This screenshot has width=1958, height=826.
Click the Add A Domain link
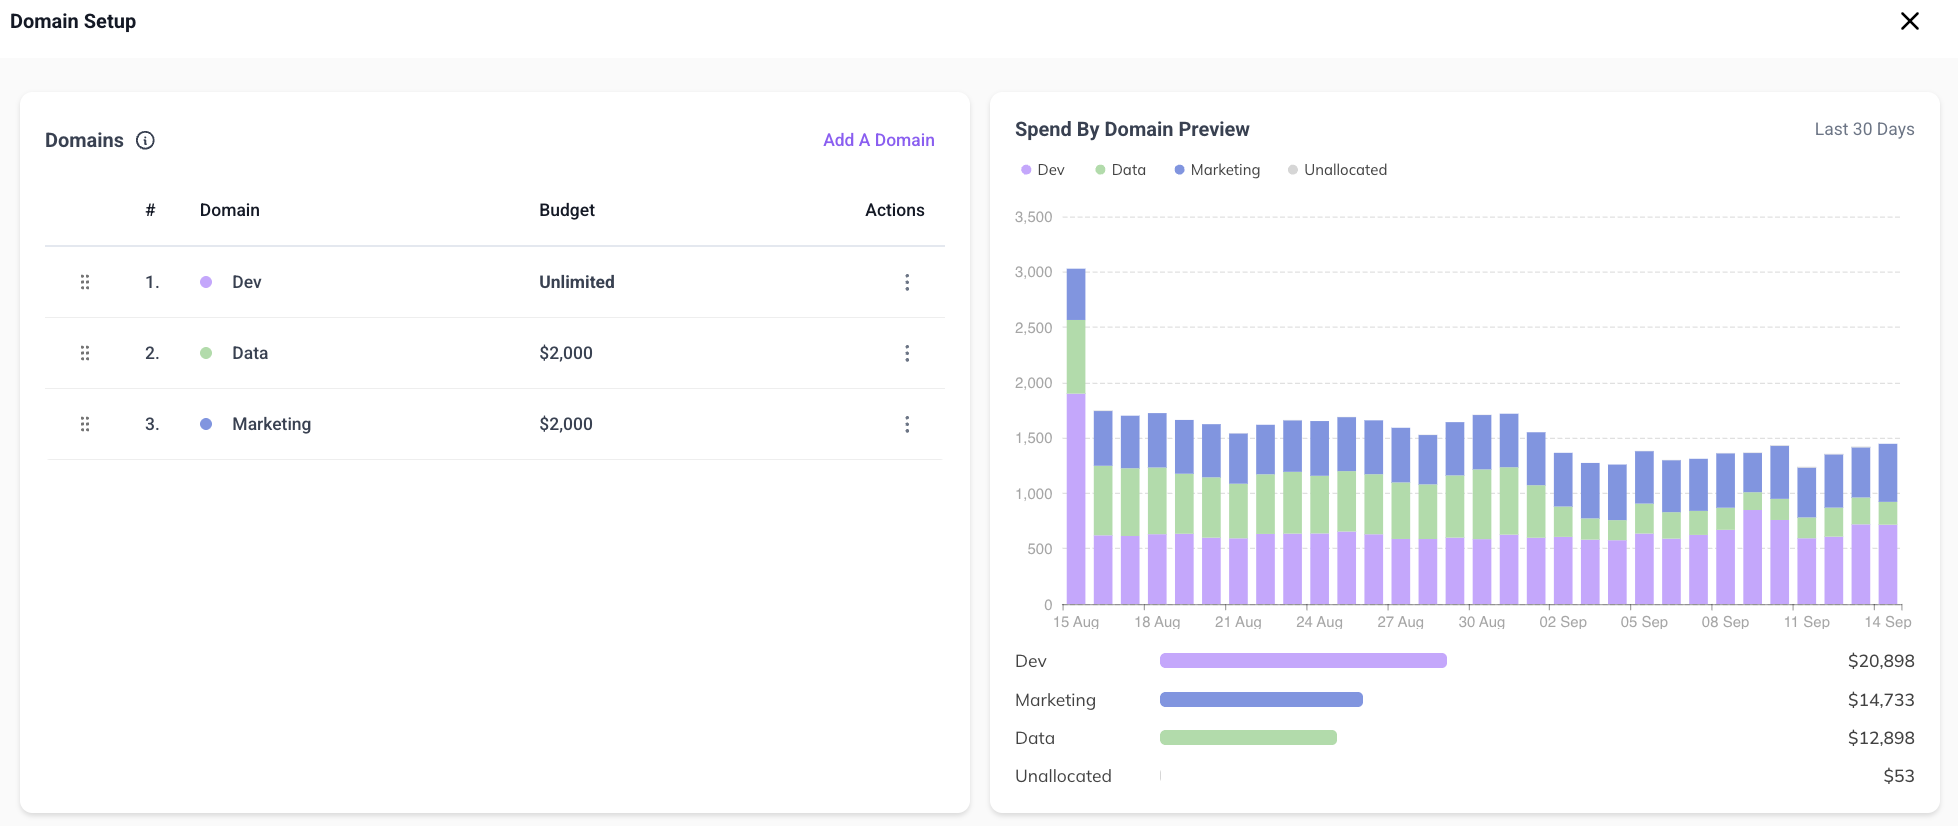(878, 140)
